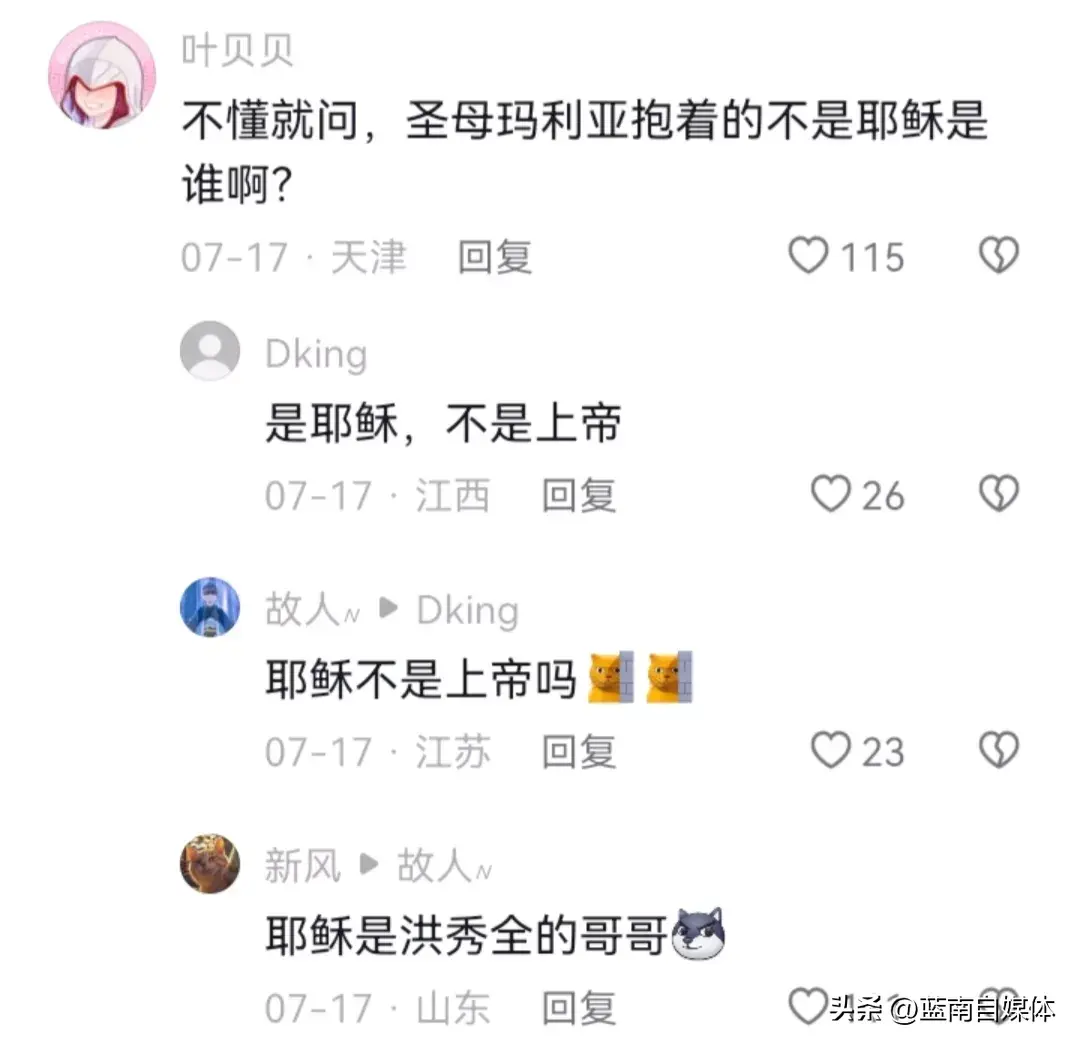The height and width of the screenshot is (1047, 1080).
Task: Open 叶贝贝's hooded avatar profile
Action: click(x=102, y=75)
